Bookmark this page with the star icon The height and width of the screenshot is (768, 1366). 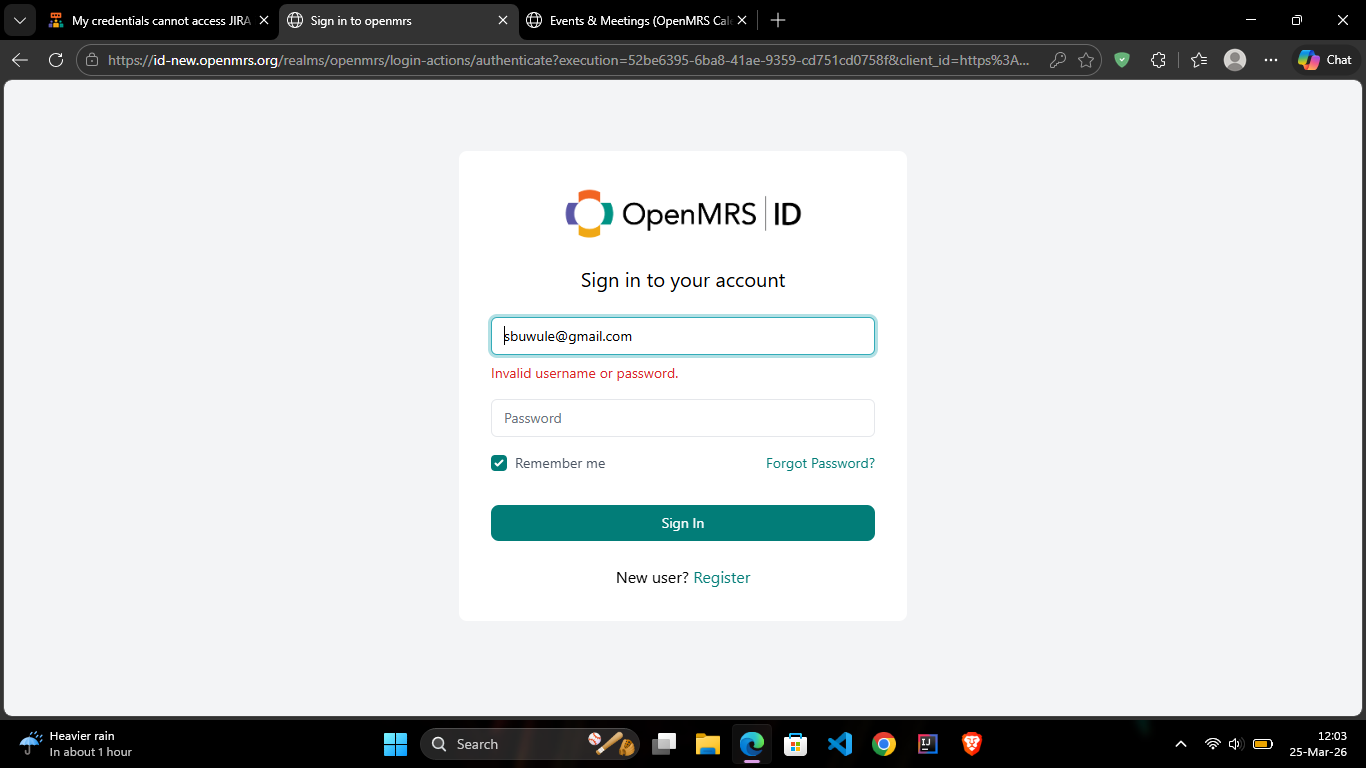(1086, 60)
